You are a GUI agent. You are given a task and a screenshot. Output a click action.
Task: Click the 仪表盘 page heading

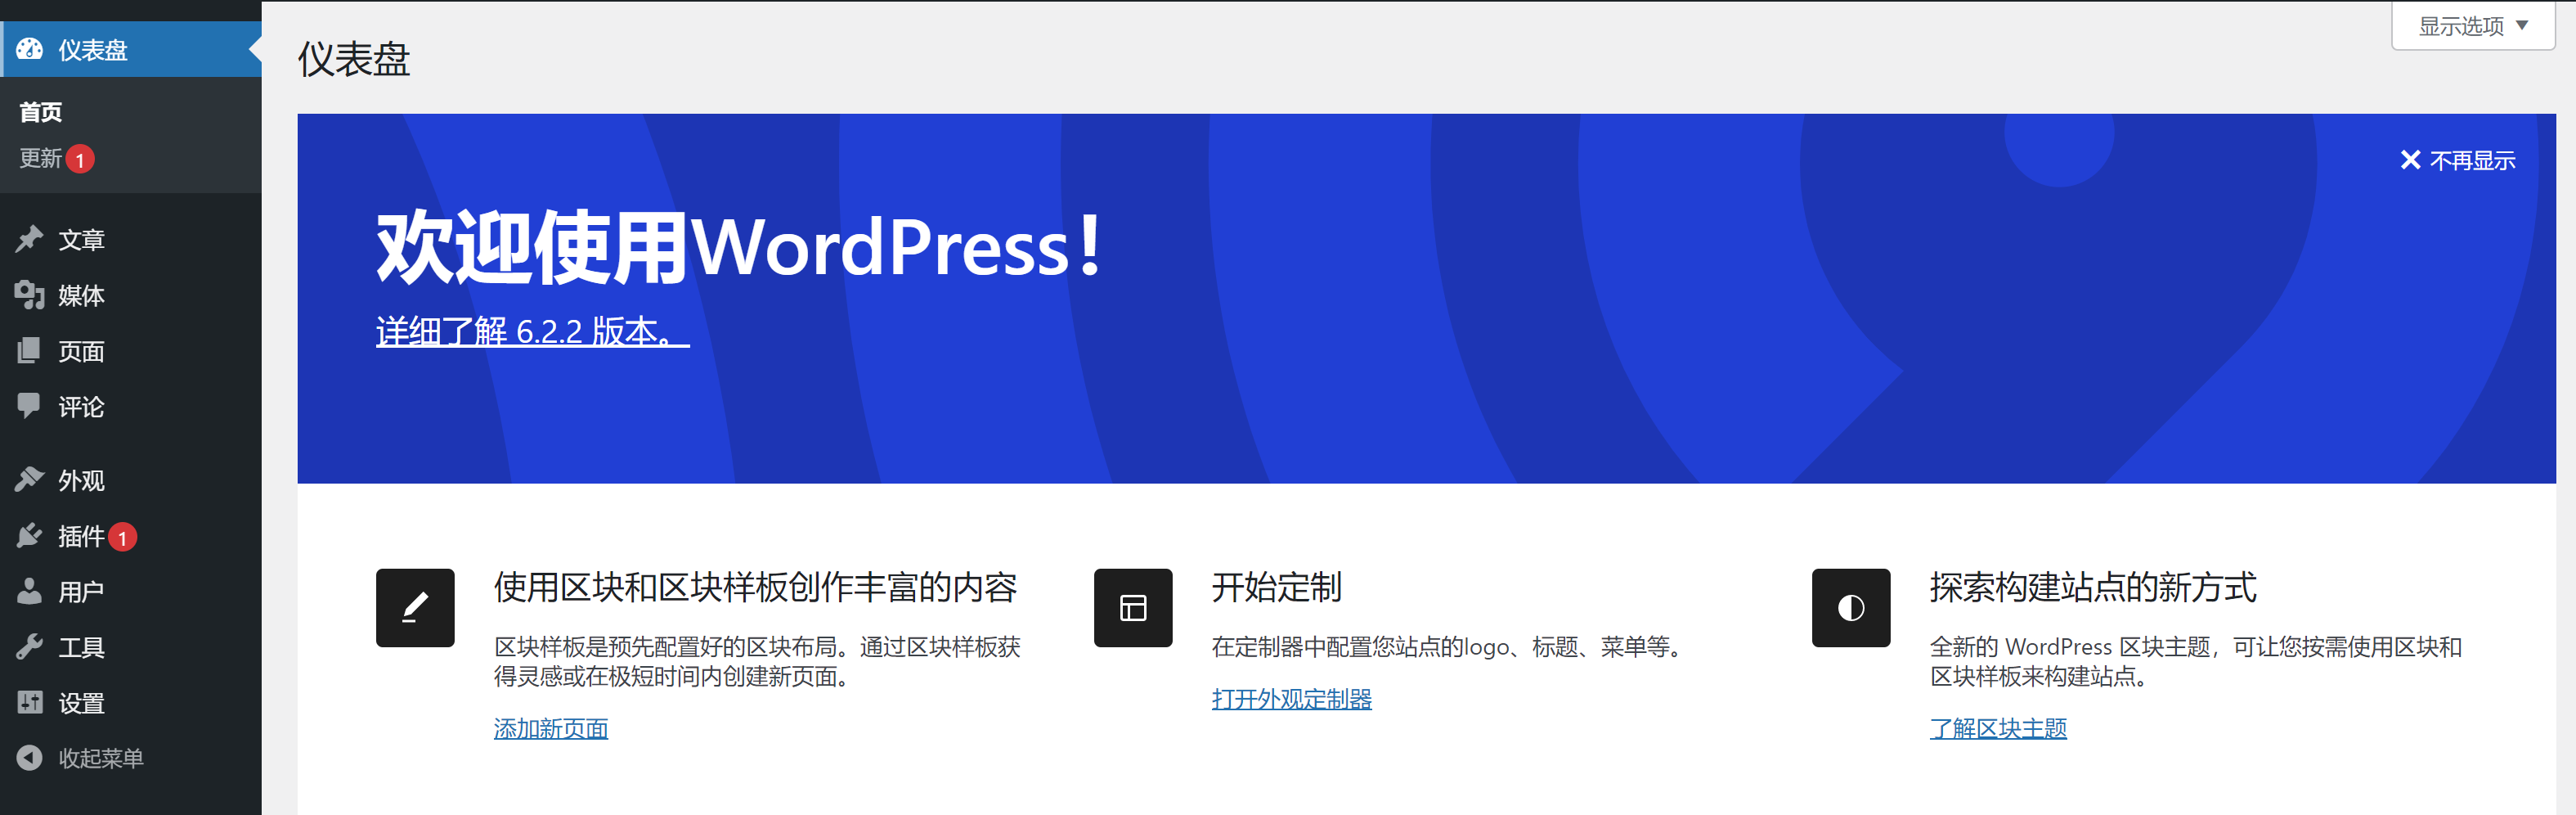(354, 59)
